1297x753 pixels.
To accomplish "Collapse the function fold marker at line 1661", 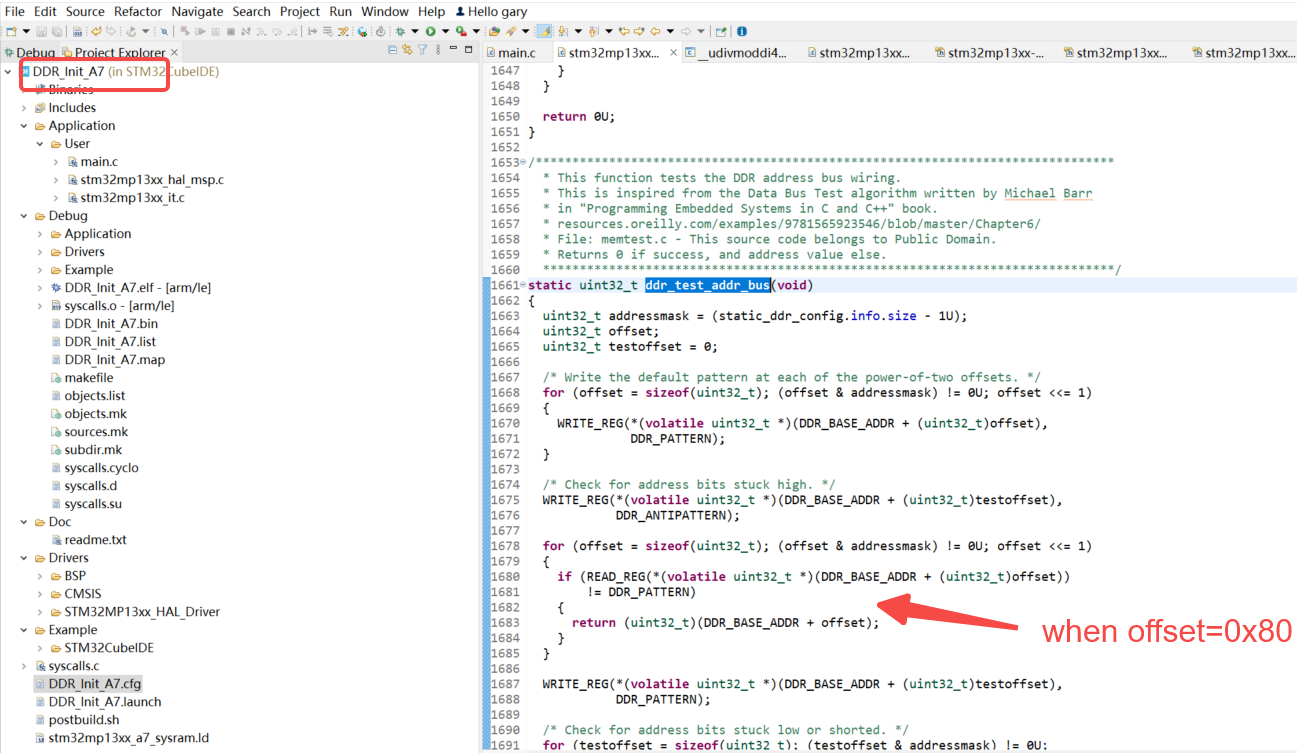I will (x=523, y=286).
